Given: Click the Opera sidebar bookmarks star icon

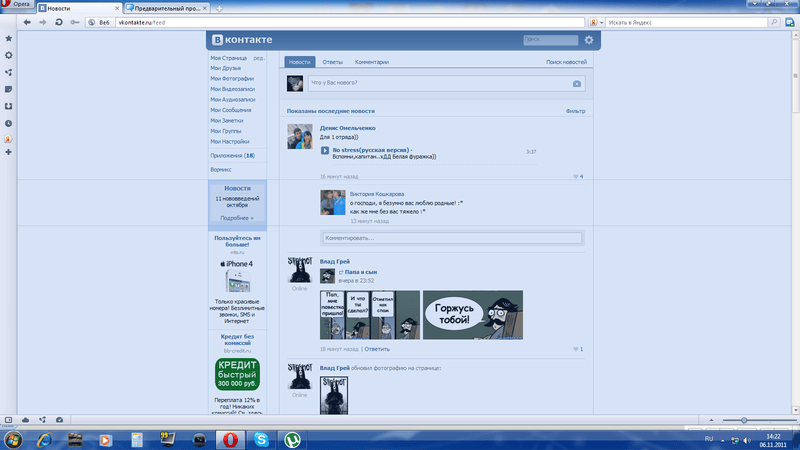Looking at the screenshot, I should [x=9, y=38].
